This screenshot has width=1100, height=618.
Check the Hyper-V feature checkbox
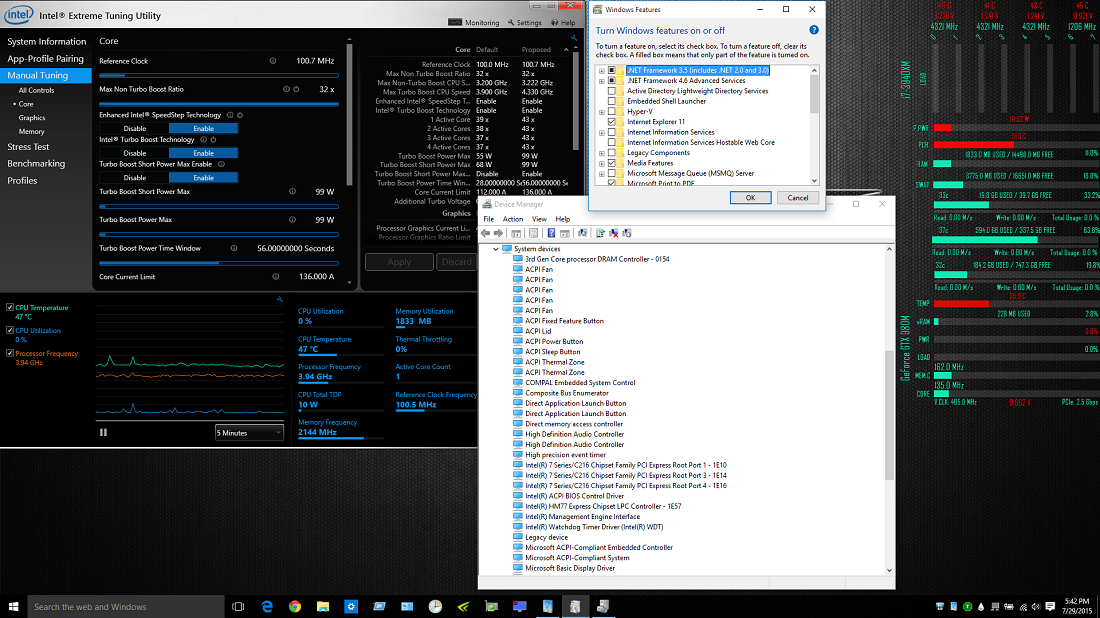coord(612,112)
